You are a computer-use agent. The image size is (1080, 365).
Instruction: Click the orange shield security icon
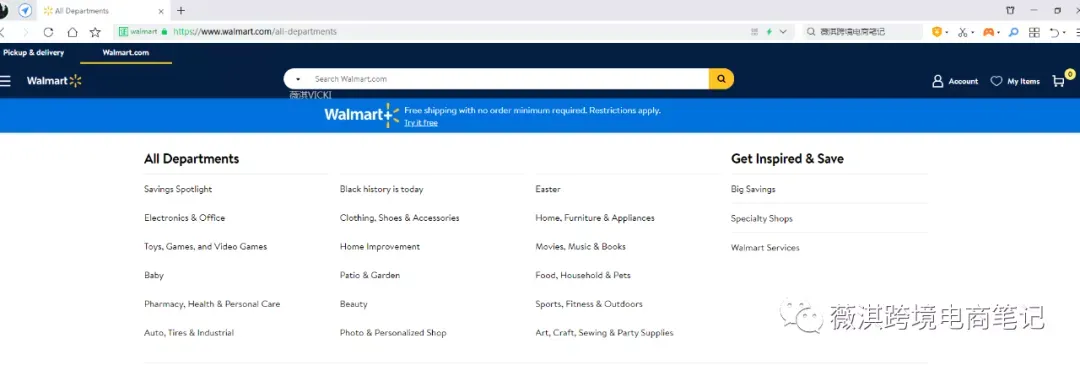937,32
